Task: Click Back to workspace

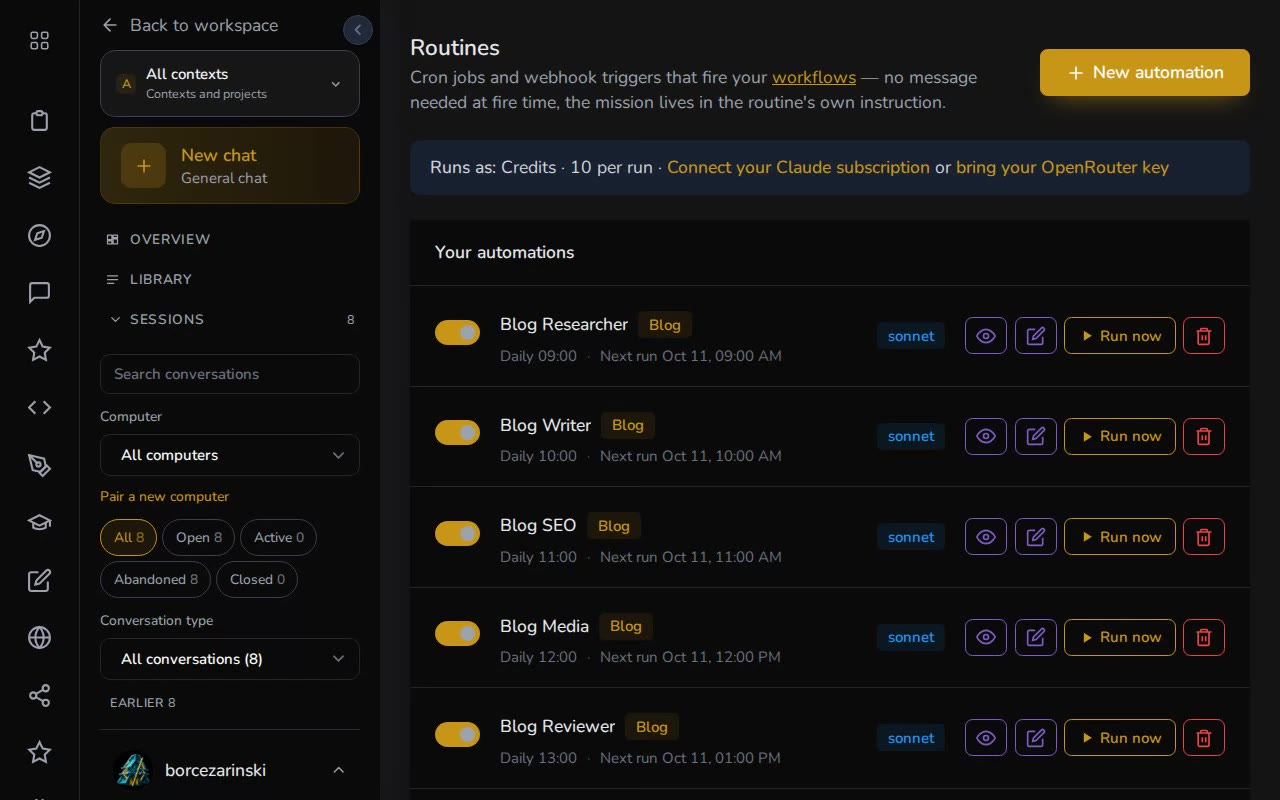Action: [191, 25]
